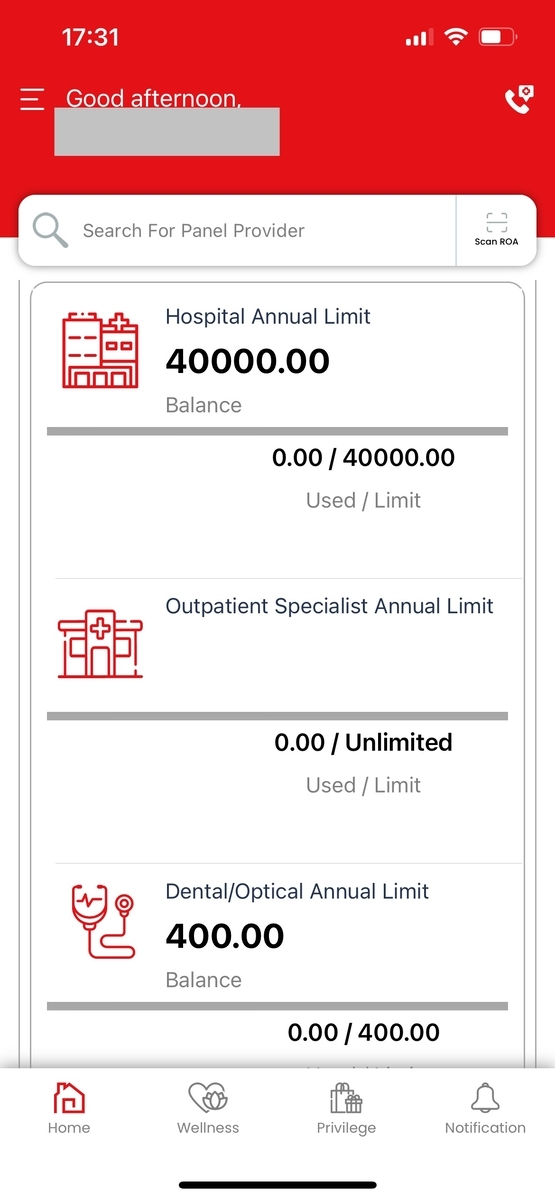Image resolution: width=555 pixels, height=1200 pixels.
Task: Focus the Search For Panel Provider field
Action: coord(236,230)
